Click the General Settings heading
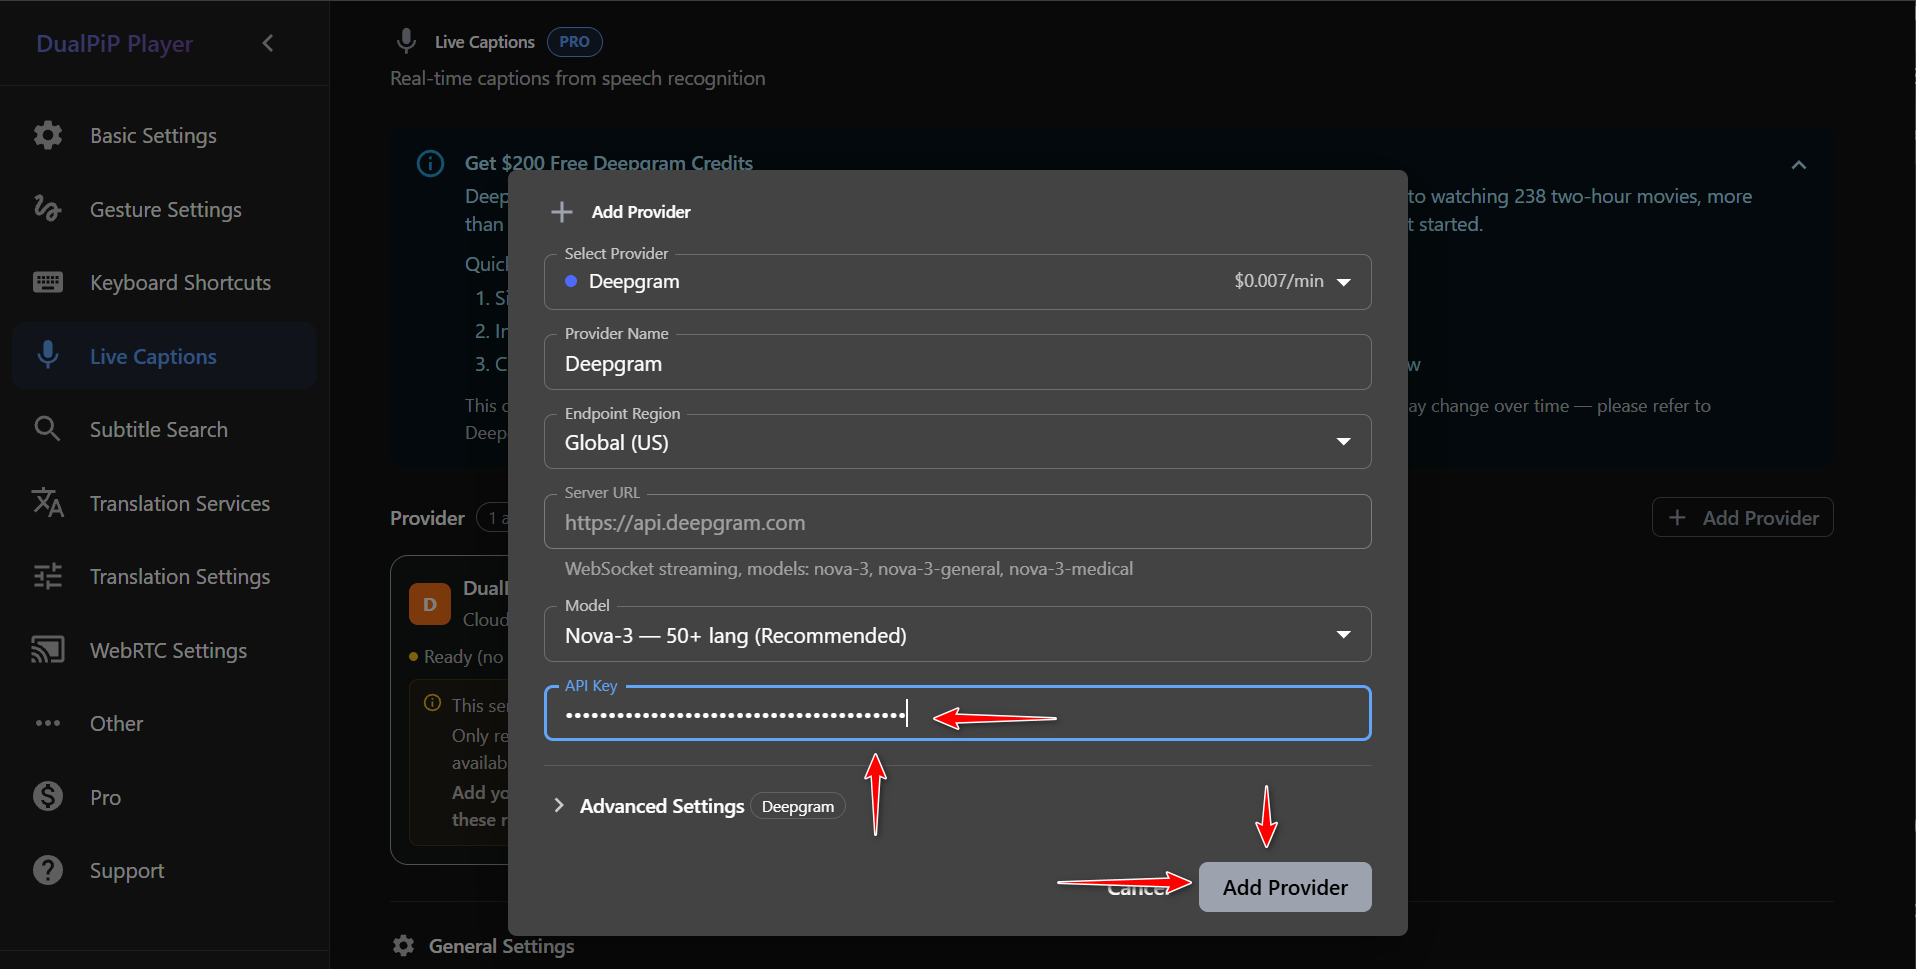The width and height of the screenshot is (1916, 969). [x=501, y=946]
